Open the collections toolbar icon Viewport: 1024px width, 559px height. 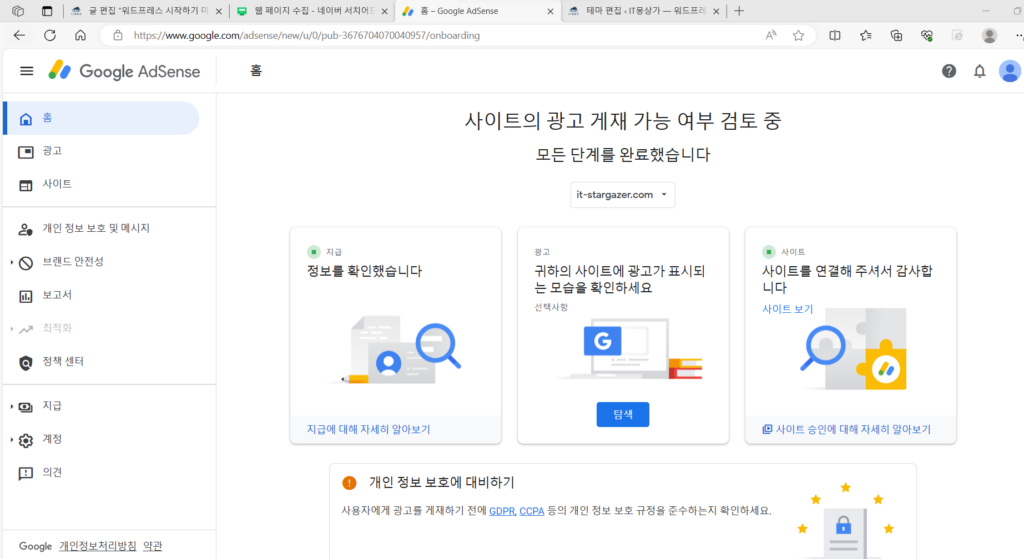[x=896, y=35]
